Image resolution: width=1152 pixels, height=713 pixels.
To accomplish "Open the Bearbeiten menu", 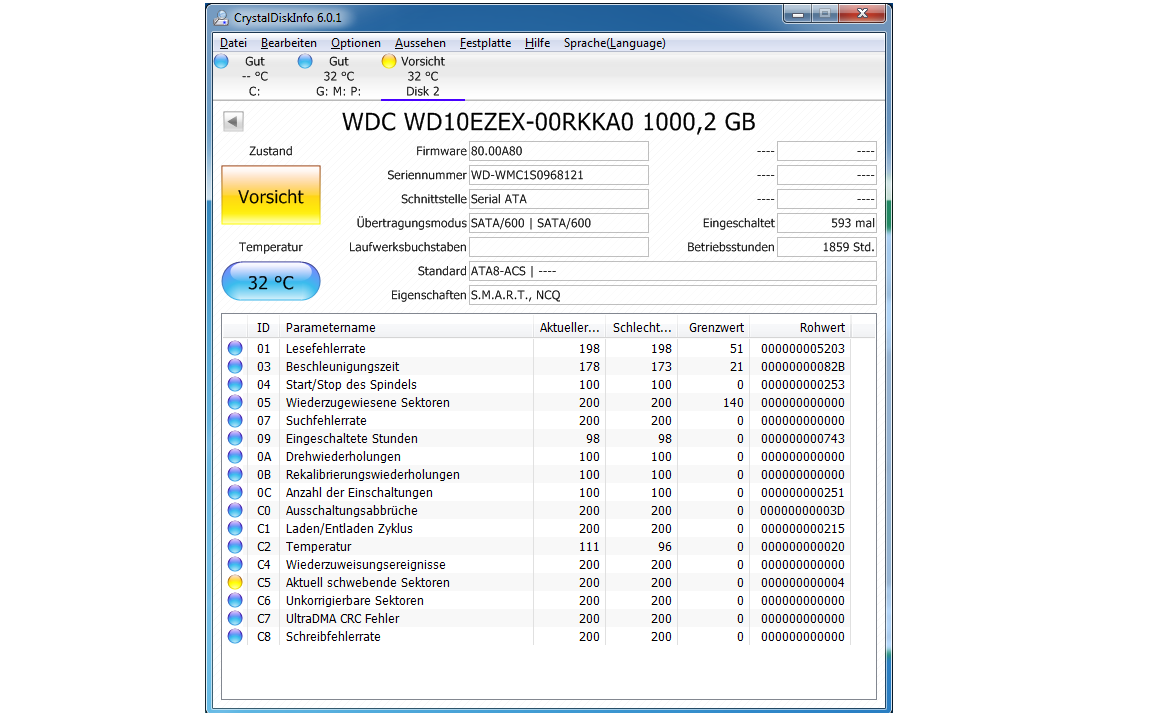I will point(289,43).
